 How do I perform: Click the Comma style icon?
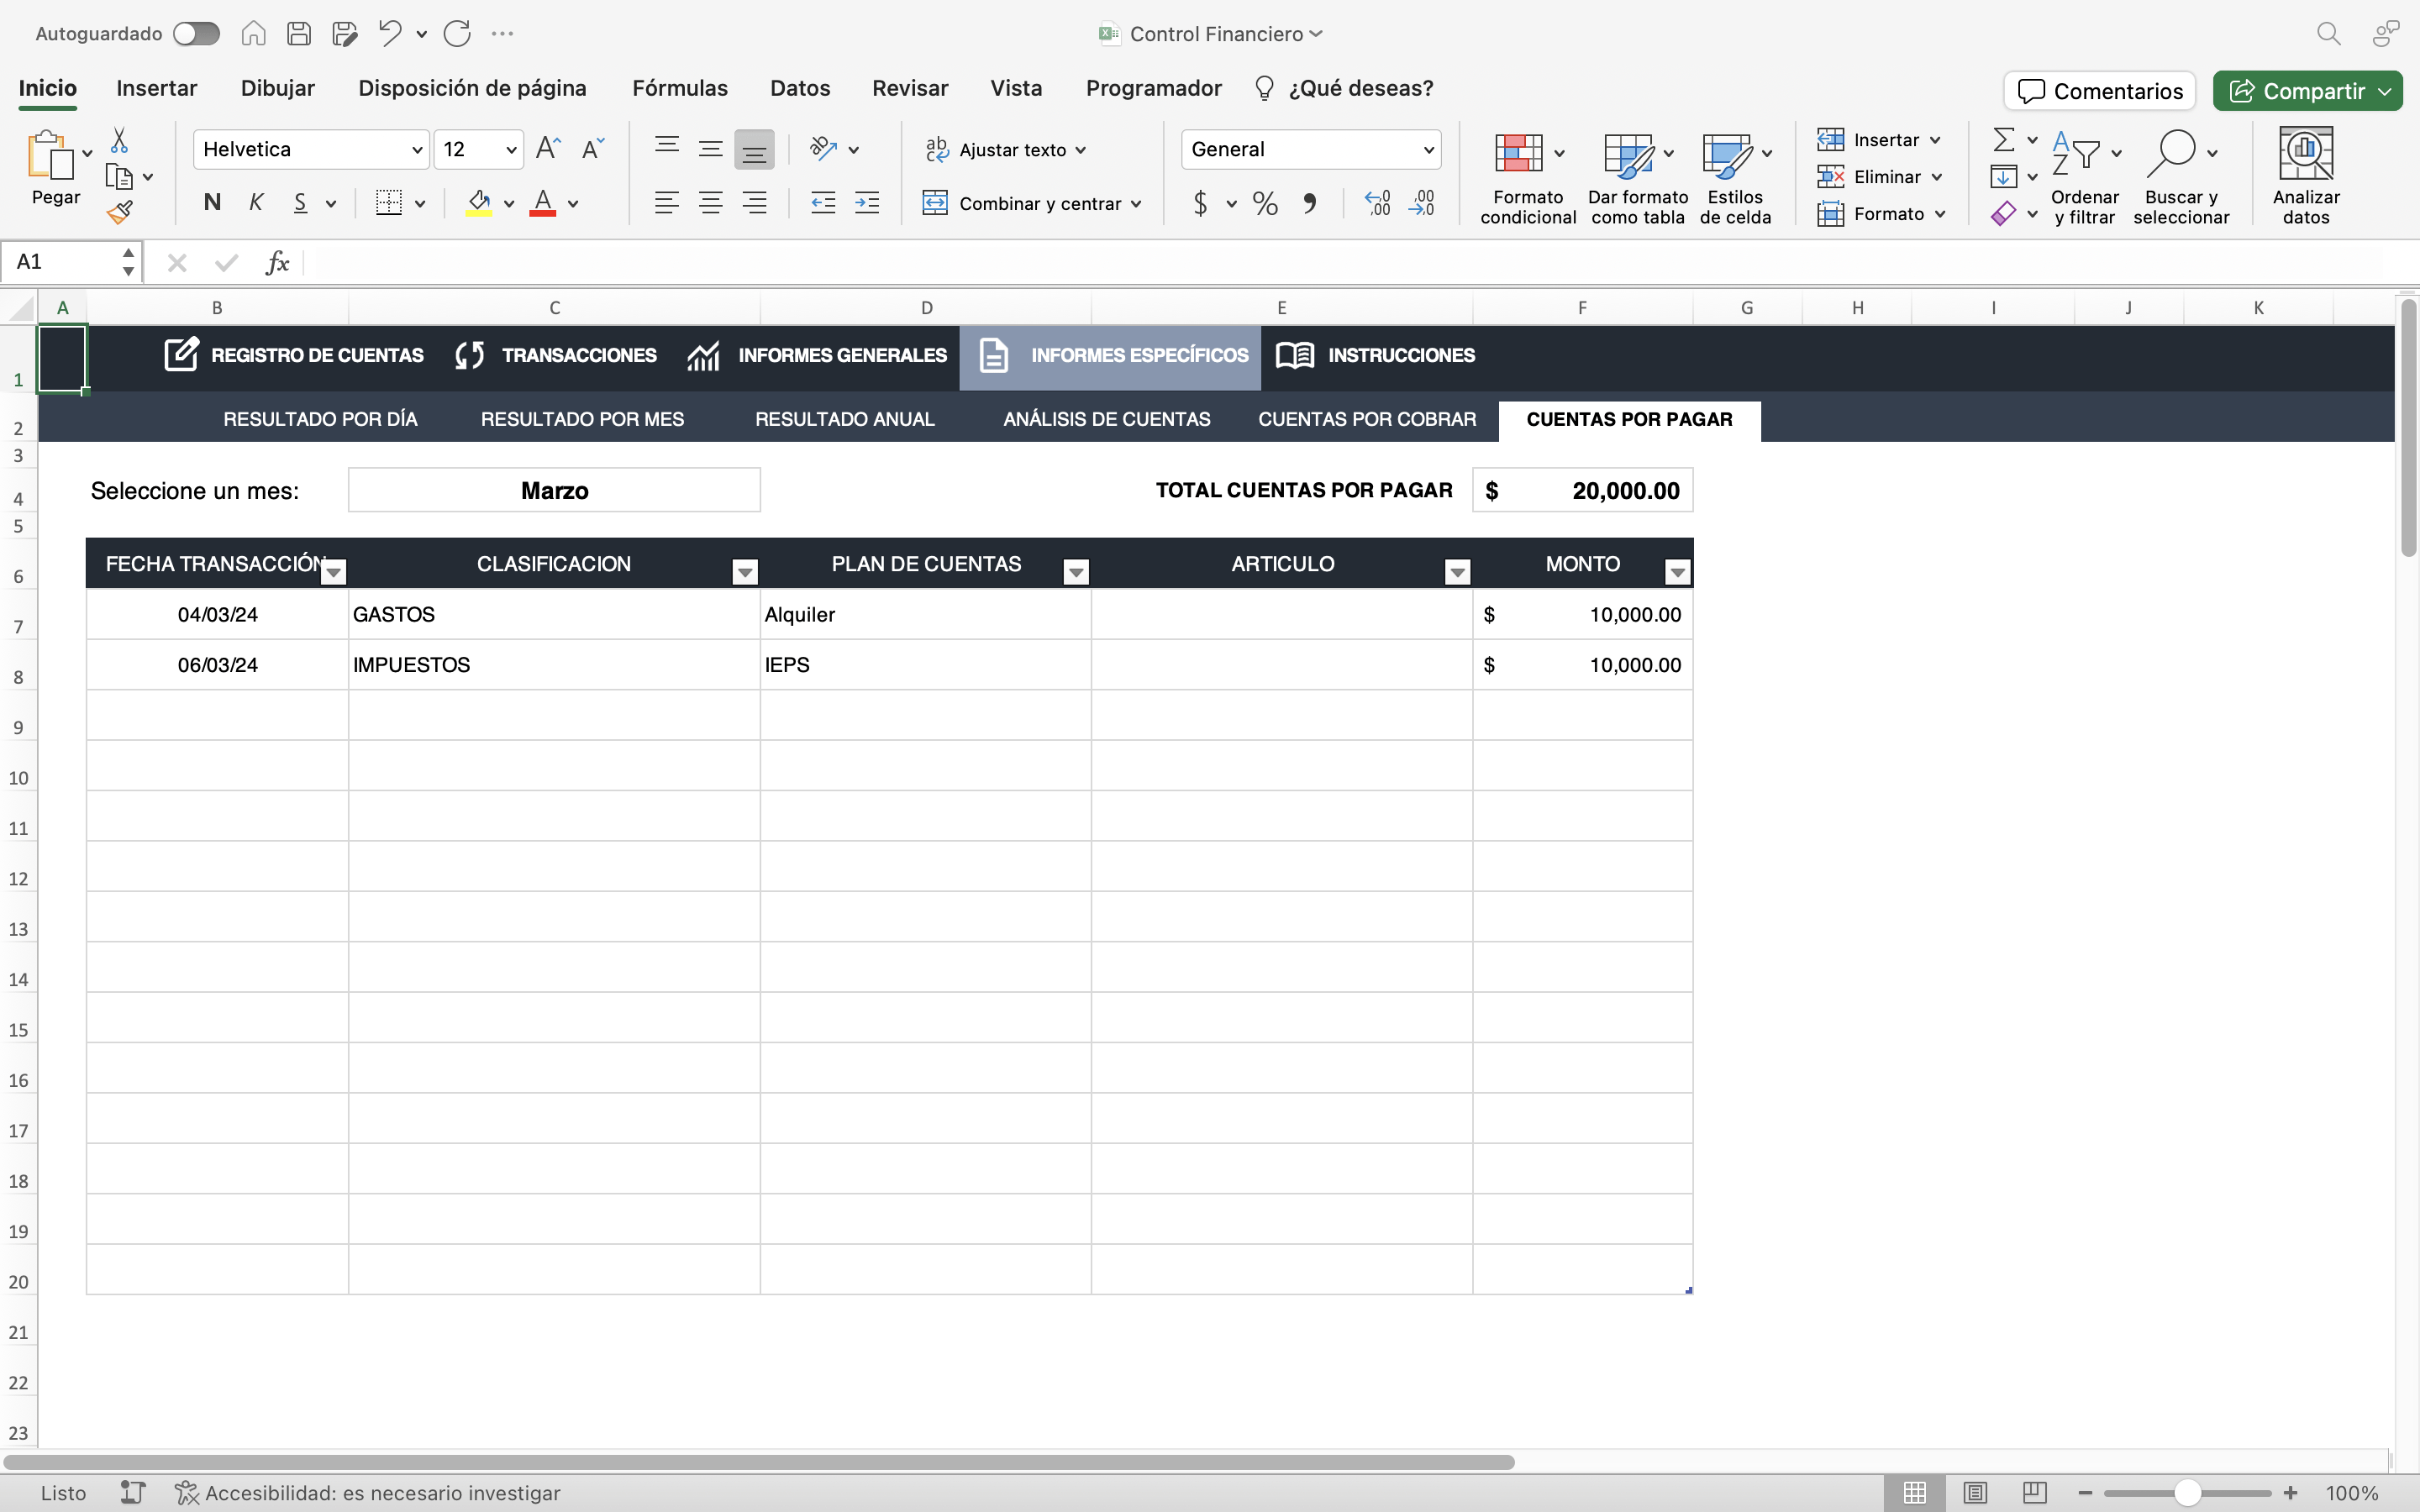1309,204
